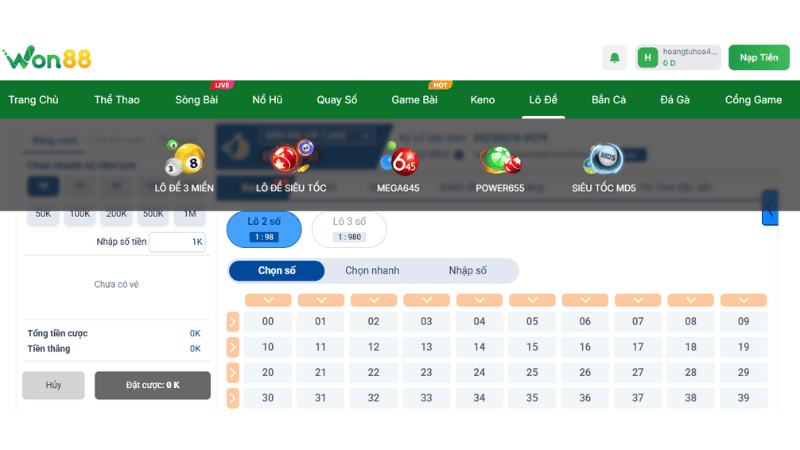
Task: Toggle number 27 in the grid
Action: point(638,372)
